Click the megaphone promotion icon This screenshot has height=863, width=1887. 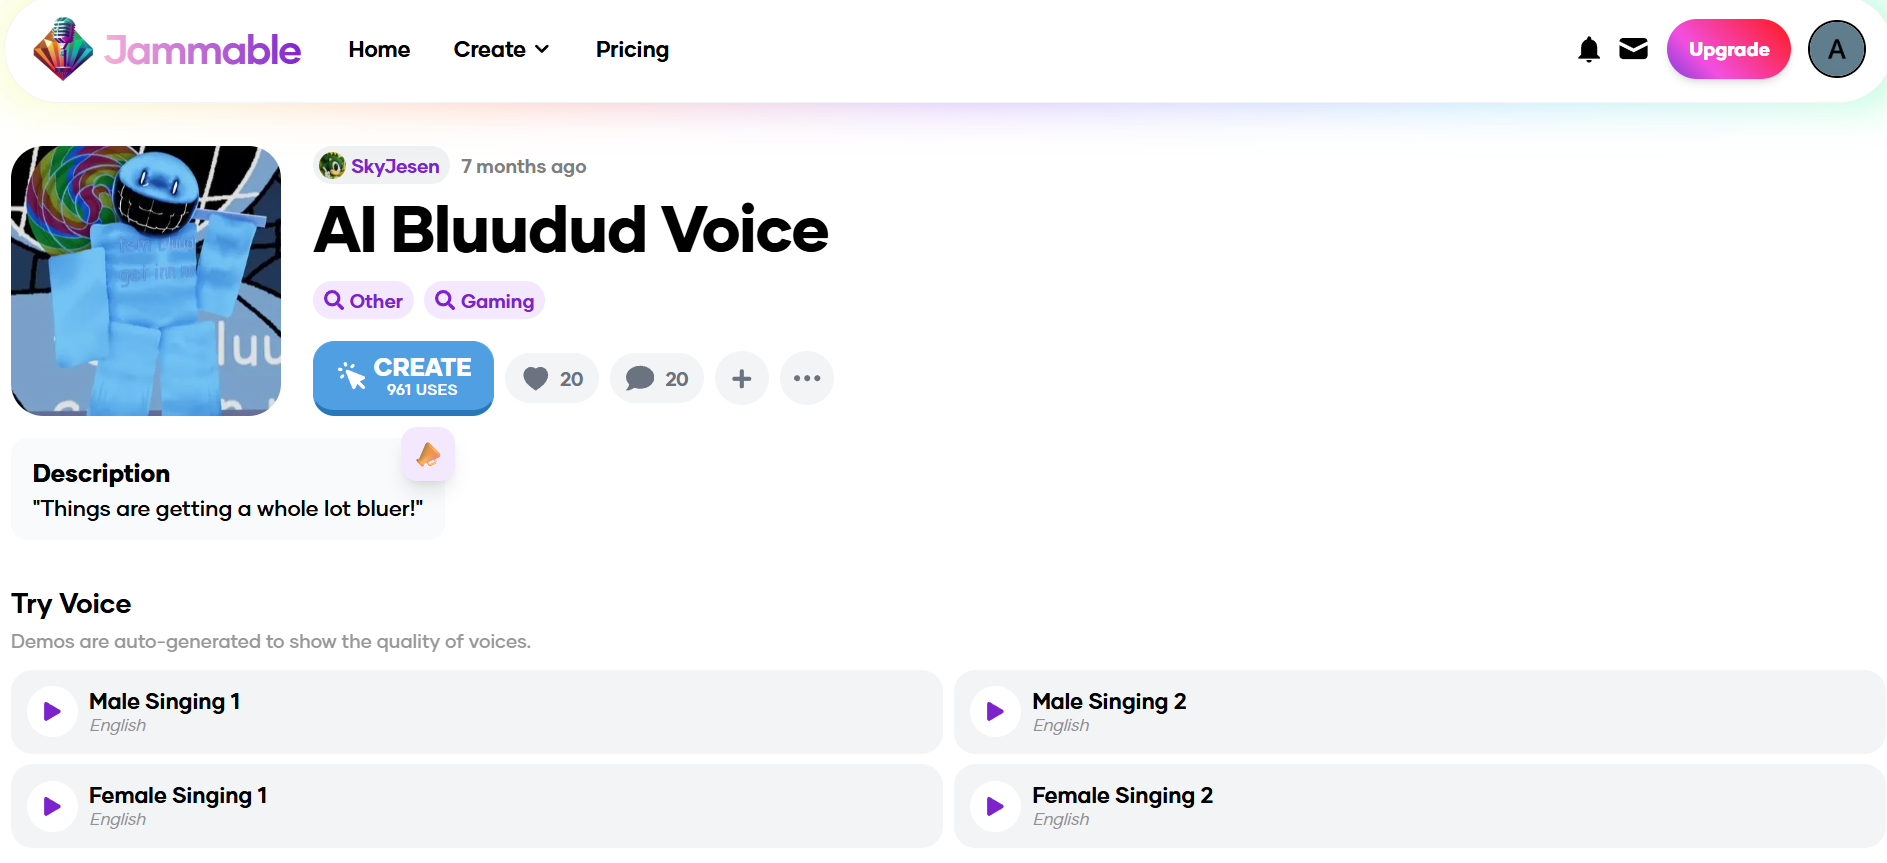(x=428, y=454)
